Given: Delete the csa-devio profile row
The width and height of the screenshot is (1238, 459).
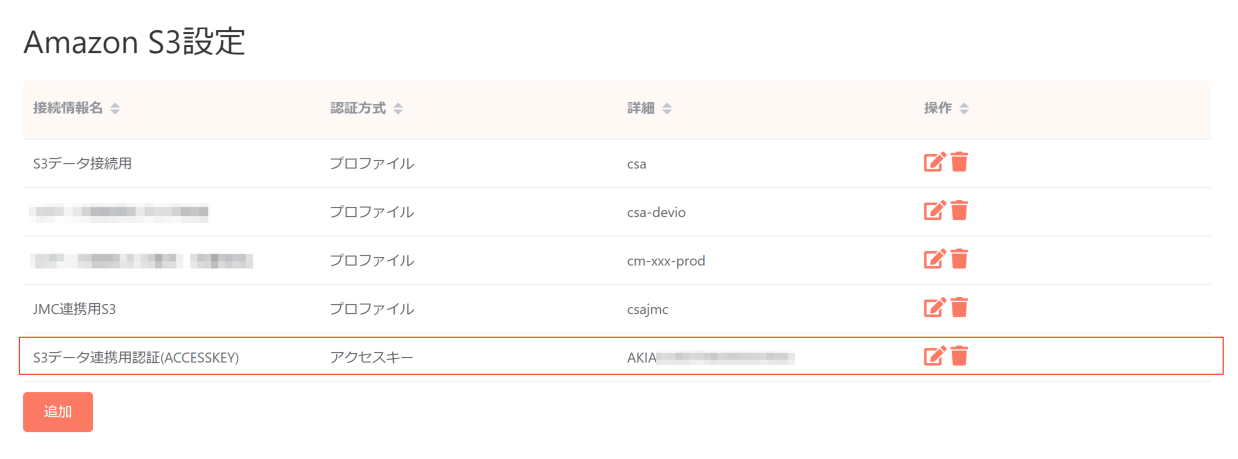Looking at the screenshot, I should (x=959, y=211).
